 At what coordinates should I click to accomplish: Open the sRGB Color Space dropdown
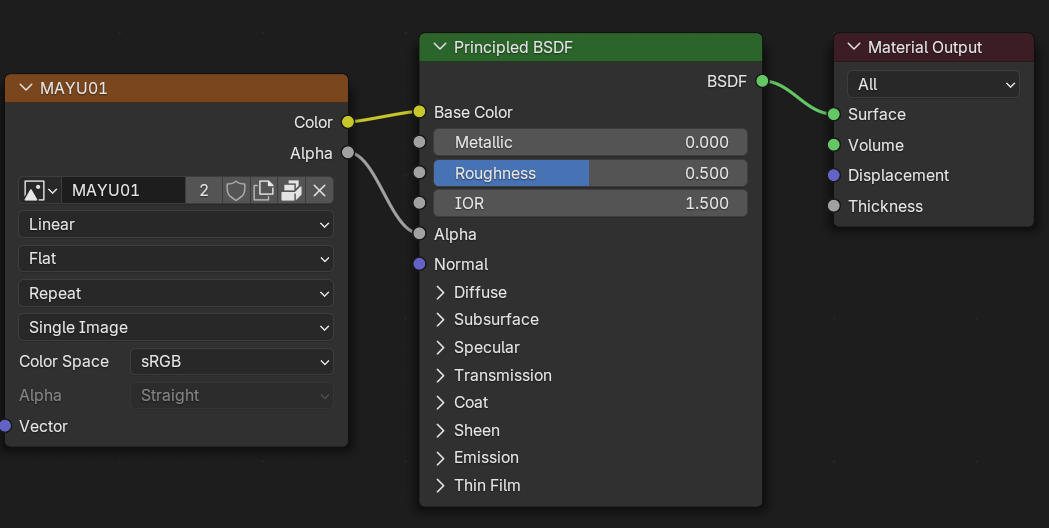click(x=231, y=361)
